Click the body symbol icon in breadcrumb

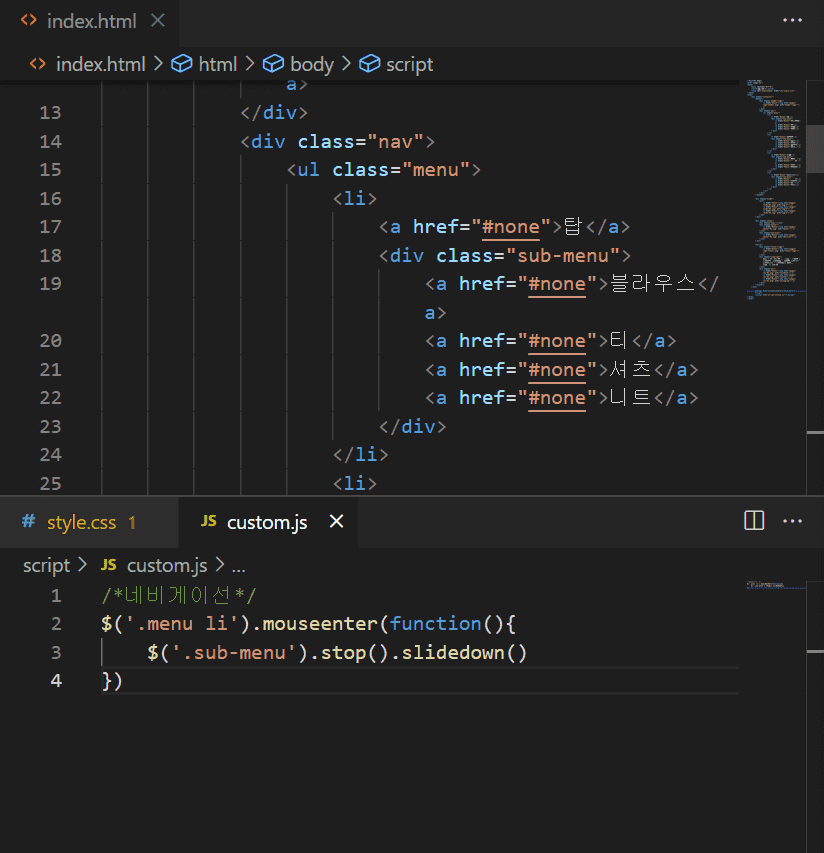pyautogui.click(x=273, y=64)
